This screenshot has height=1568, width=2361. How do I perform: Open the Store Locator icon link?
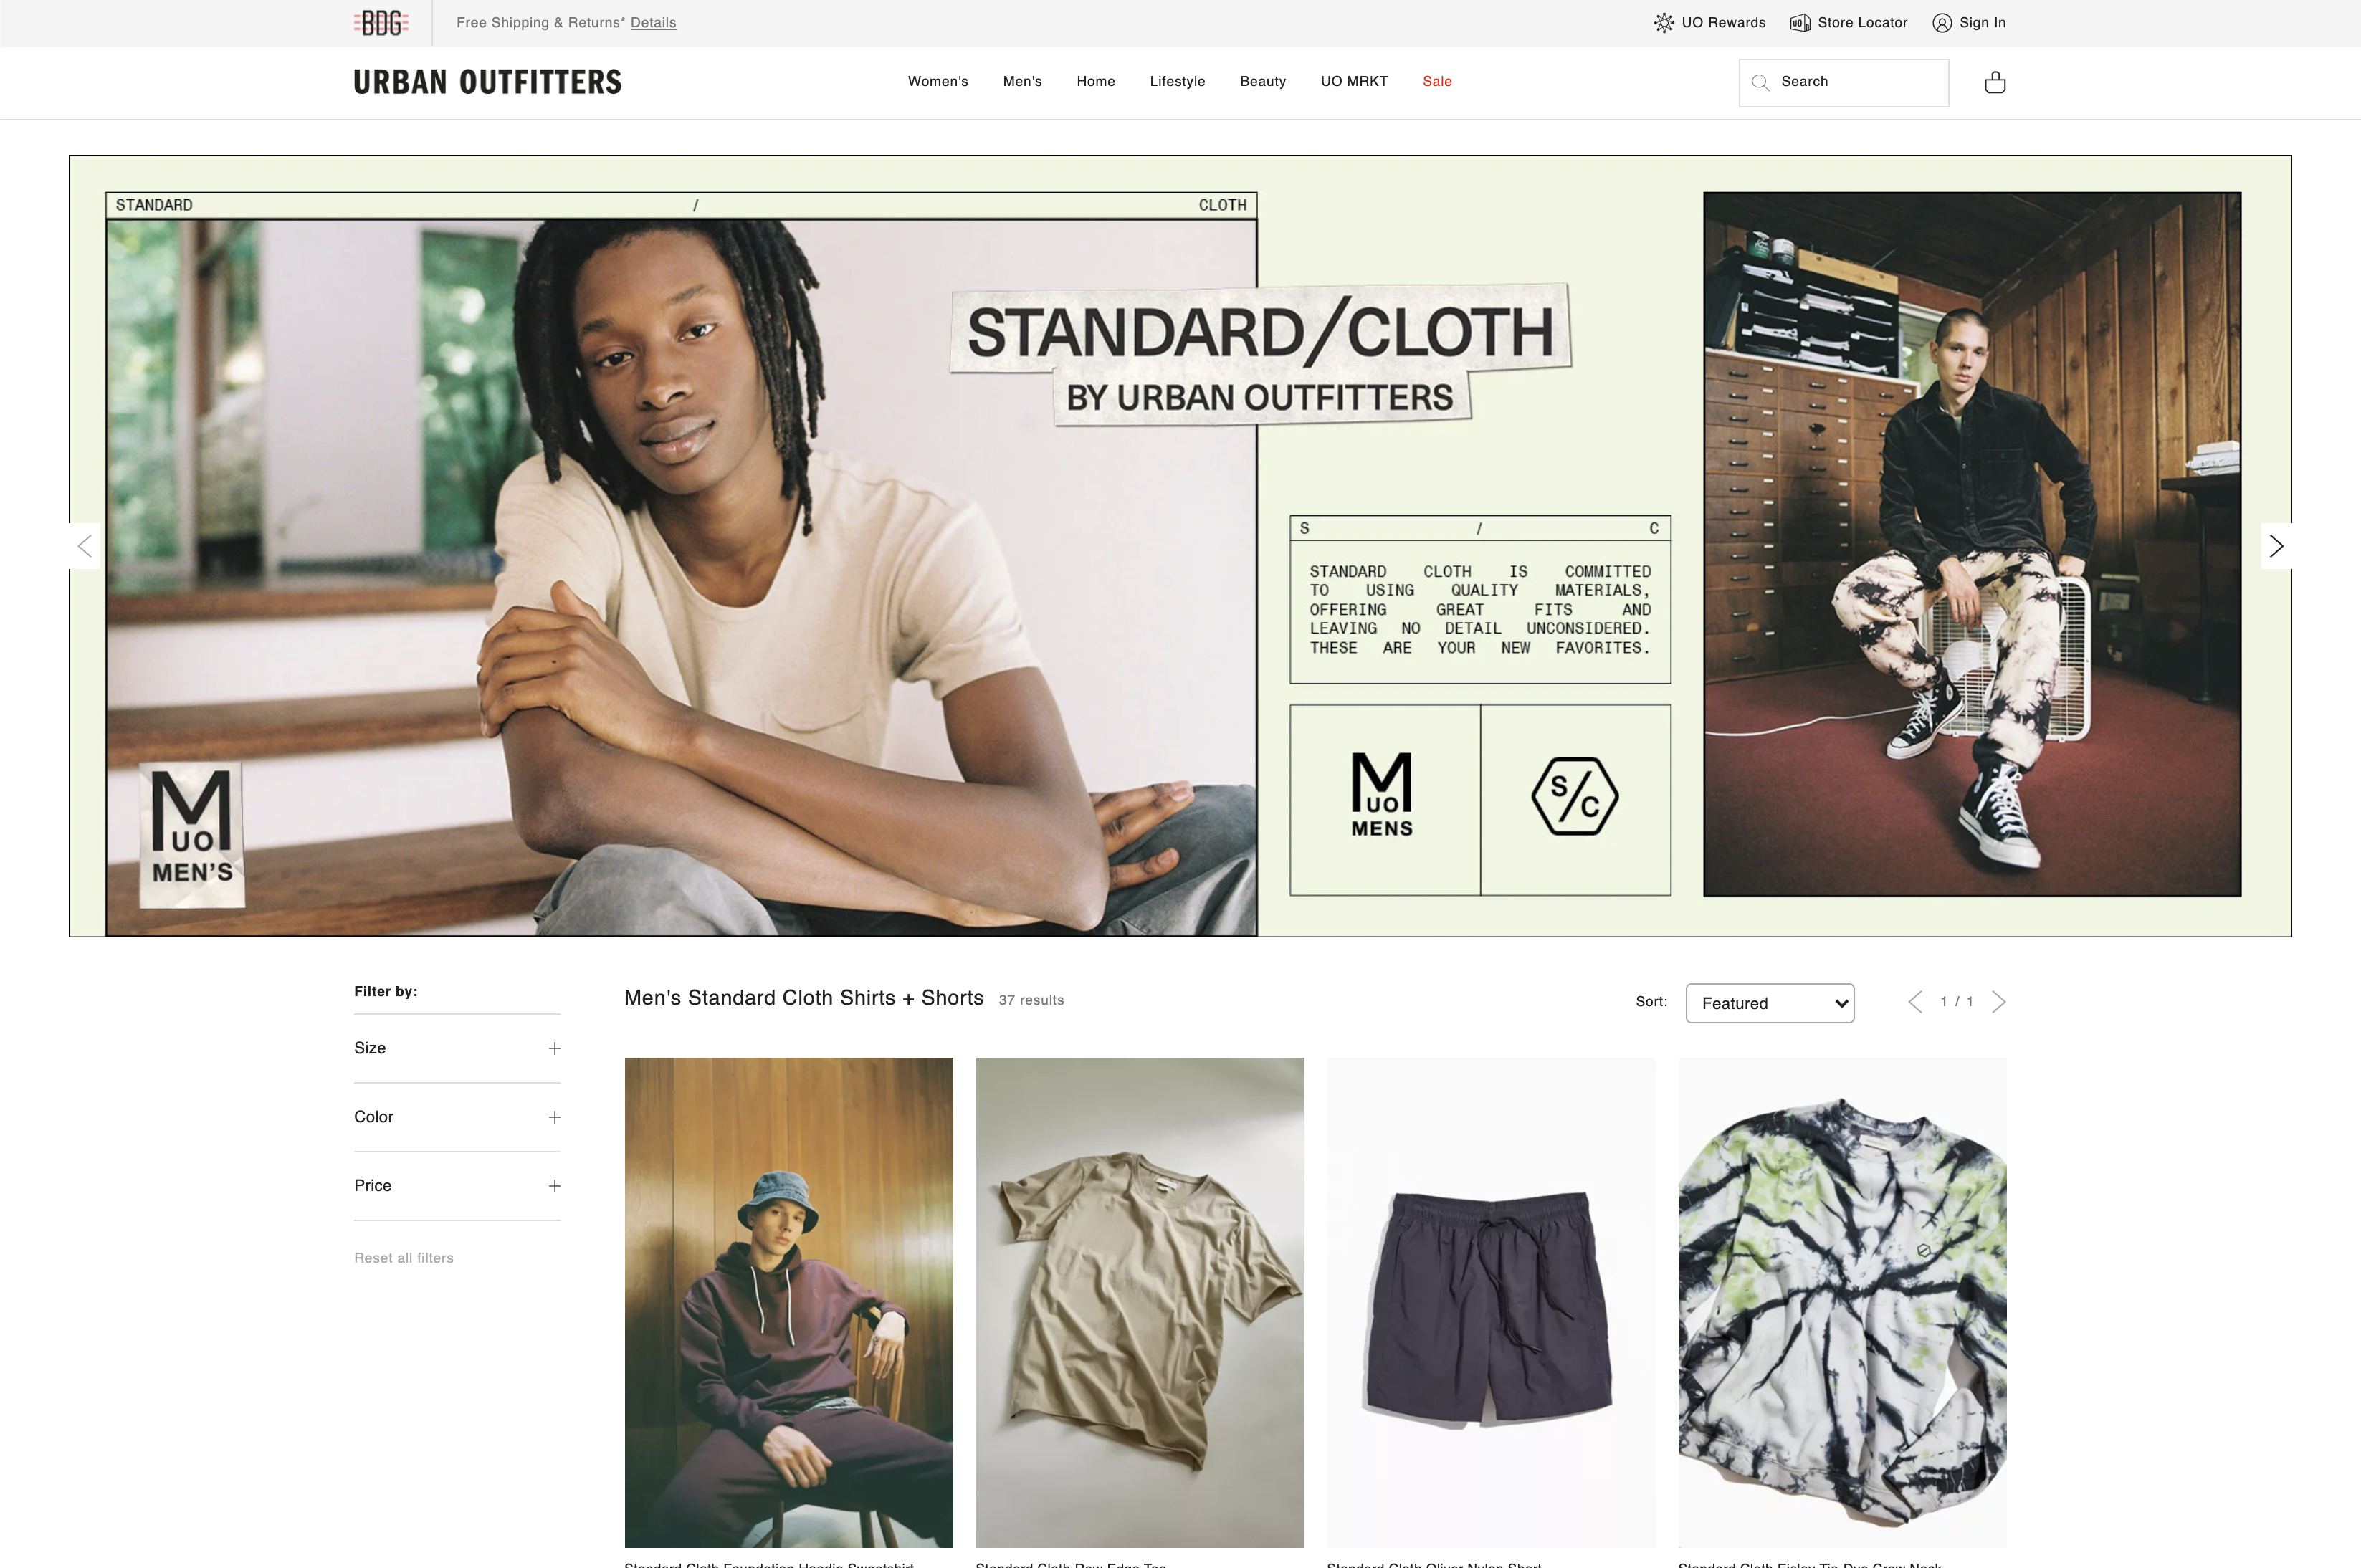[x=1800, y=23]
